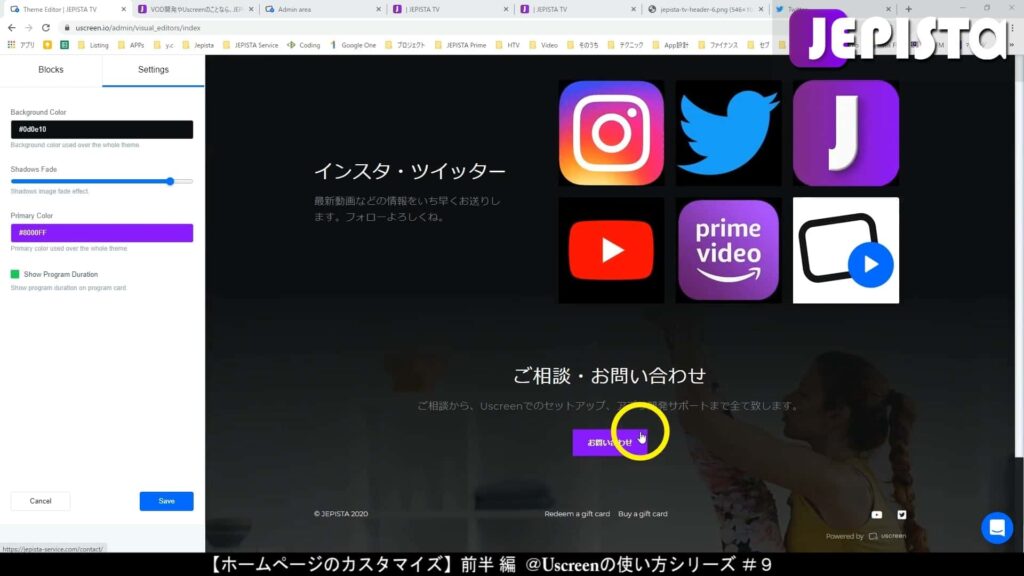Click the Powered by uscreen link
Viewport: 1024px width, 576px height.
point(866,536)
